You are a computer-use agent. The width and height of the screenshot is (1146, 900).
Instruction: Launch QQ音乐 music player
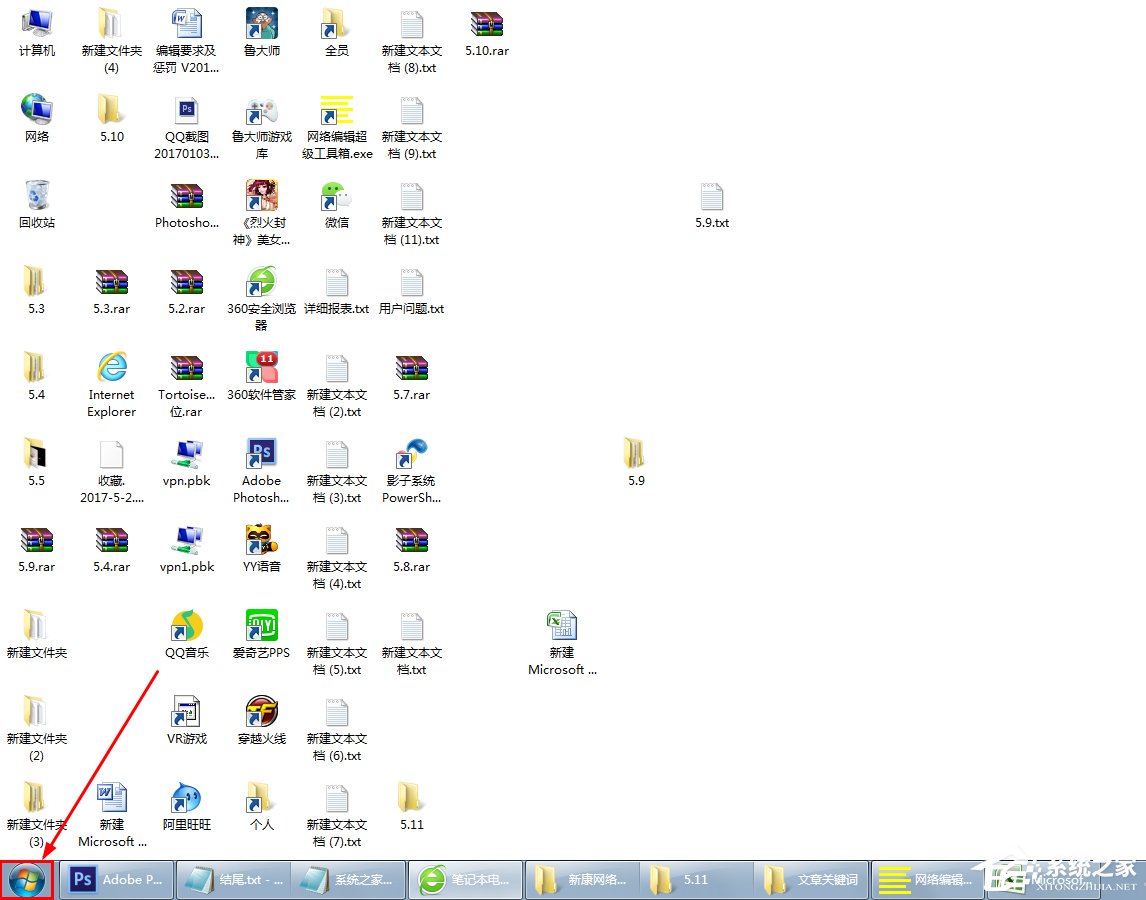point(186,625)
